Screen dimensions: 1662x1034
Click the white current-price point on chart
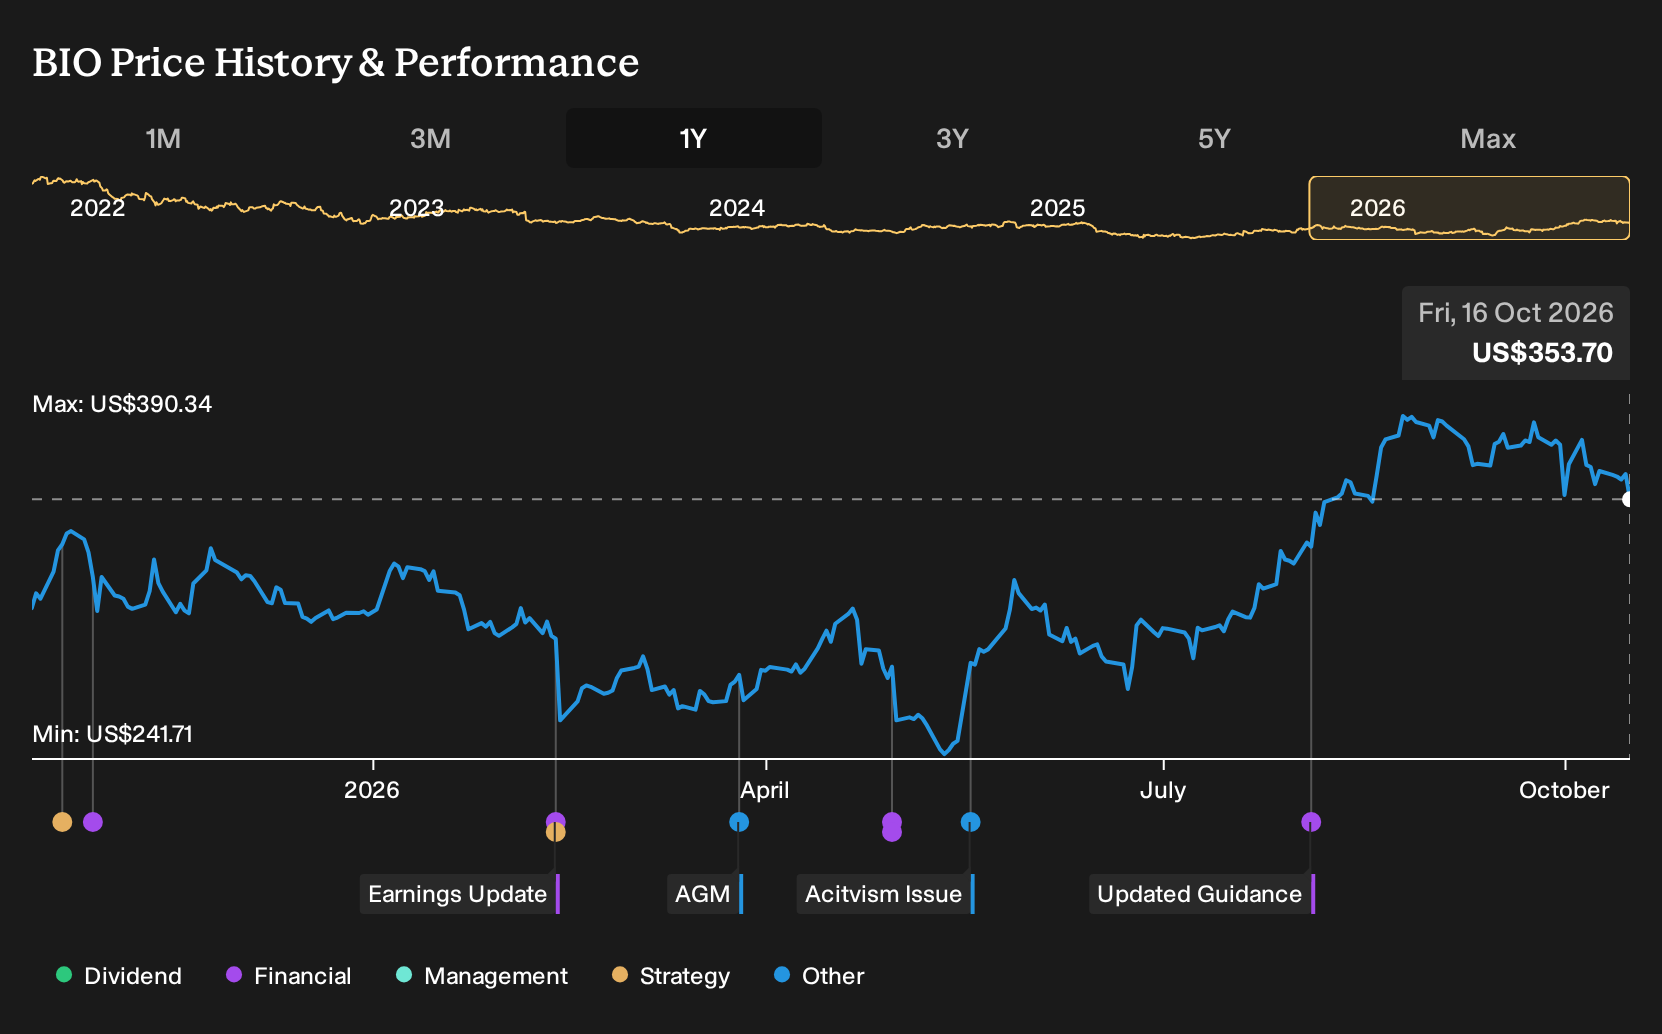point(1628,499)
